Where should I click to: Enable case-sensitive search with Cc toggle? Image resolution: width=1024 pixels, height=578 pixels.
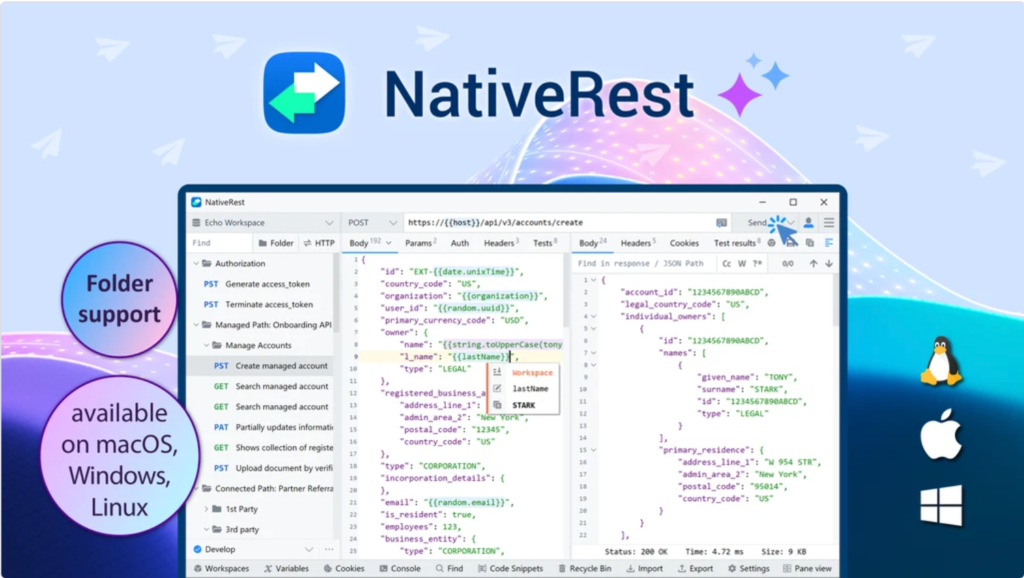pos(727,262)
